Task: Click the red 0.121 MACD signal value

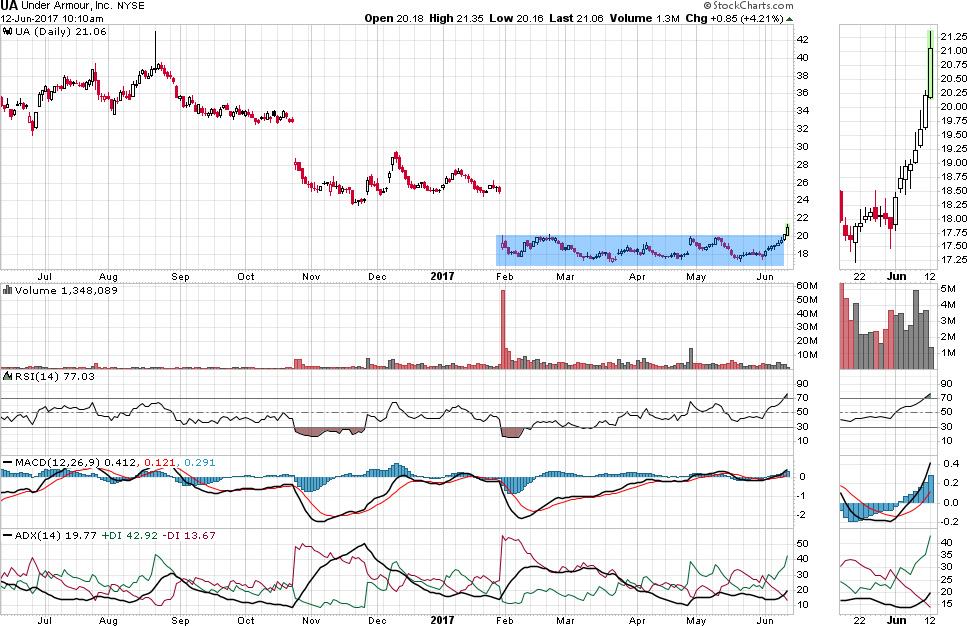Action: pos(160,462)
